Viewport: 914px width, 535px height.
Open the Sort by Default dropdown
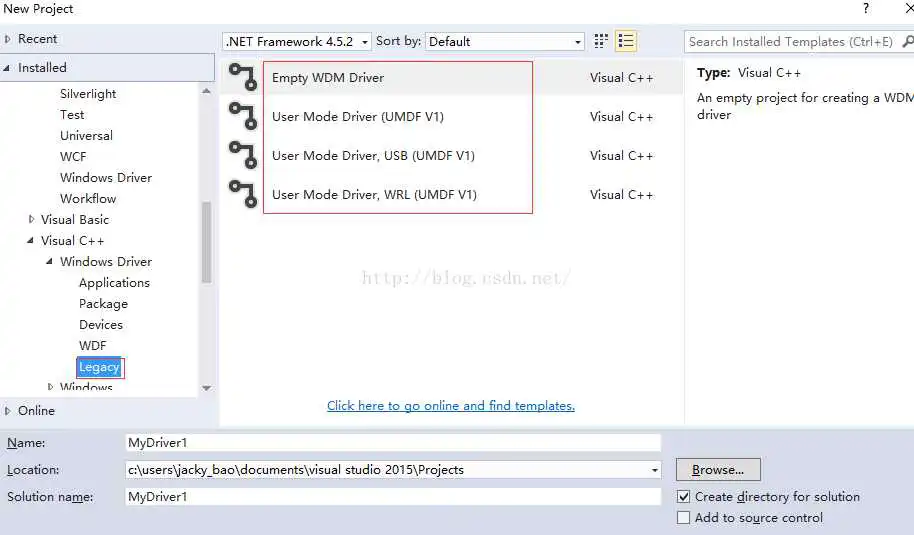[x=504, y=41]
